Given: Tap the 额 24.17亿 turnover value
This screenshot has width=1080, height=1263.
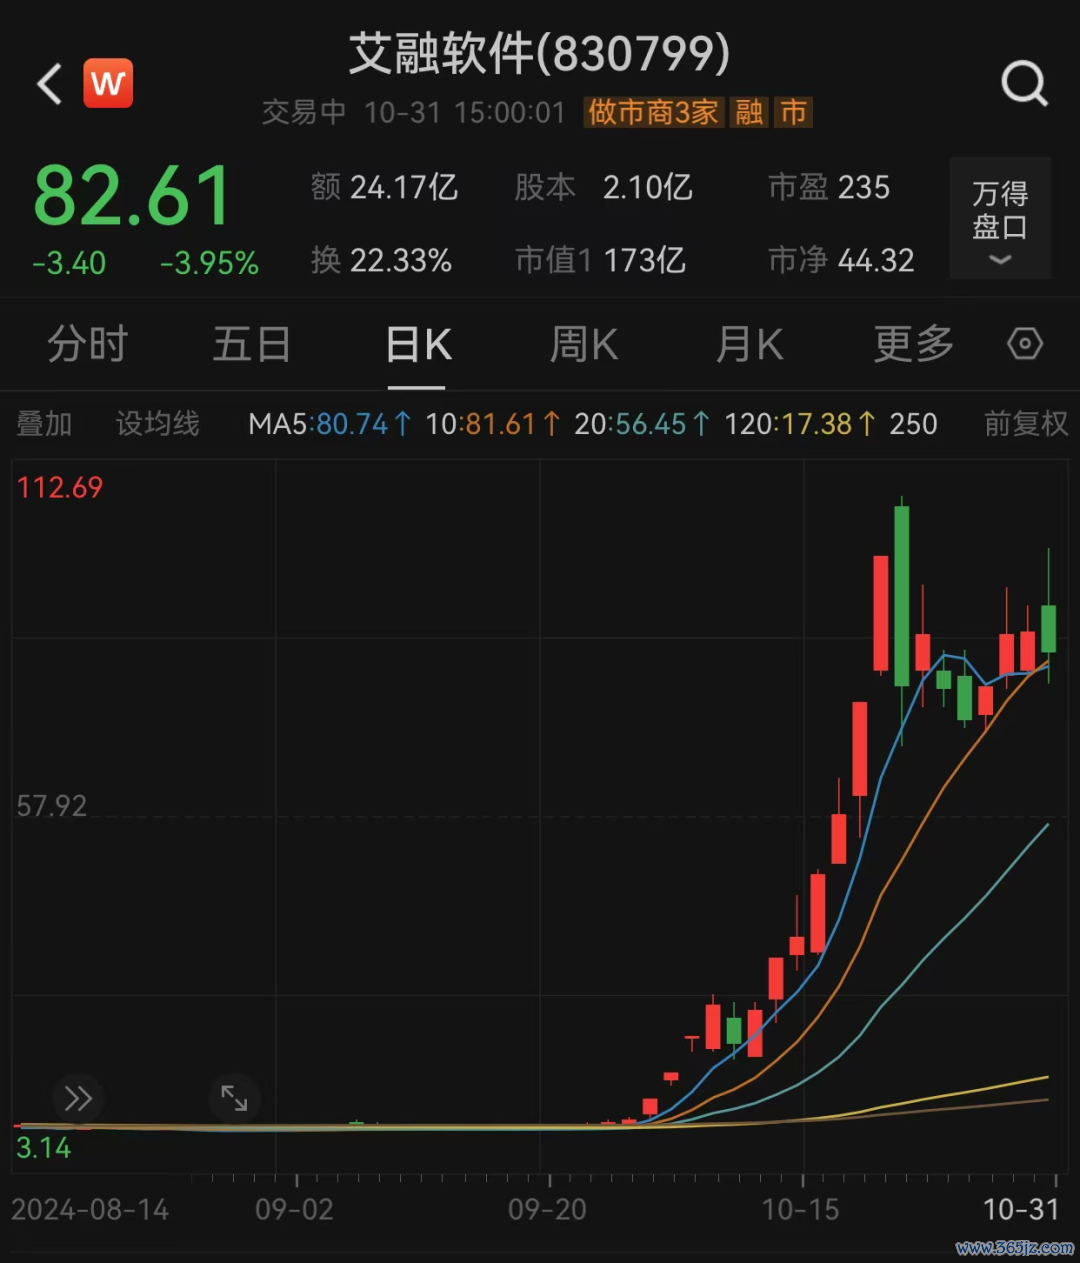Looking at the screenshot, I should pos(384,187).
